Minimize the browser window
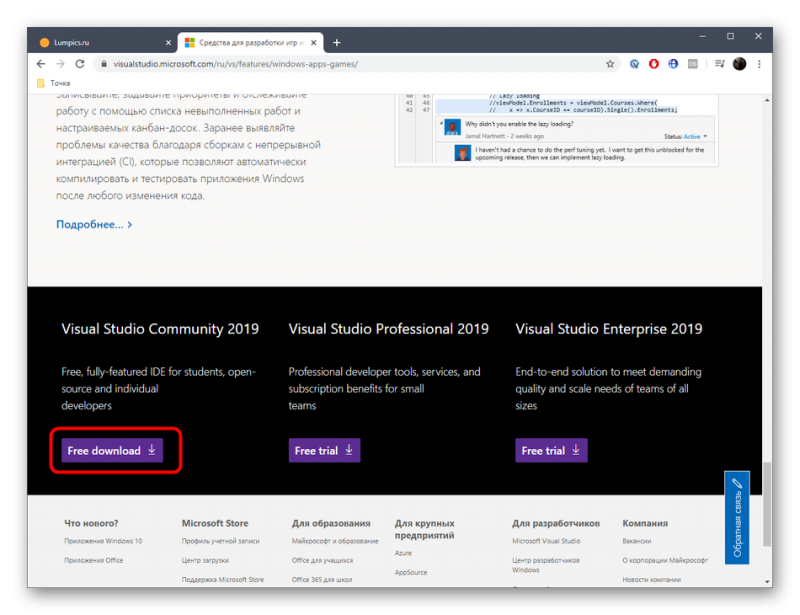The image size is (800, 615). pyautogui.click(x=703, y=36)
